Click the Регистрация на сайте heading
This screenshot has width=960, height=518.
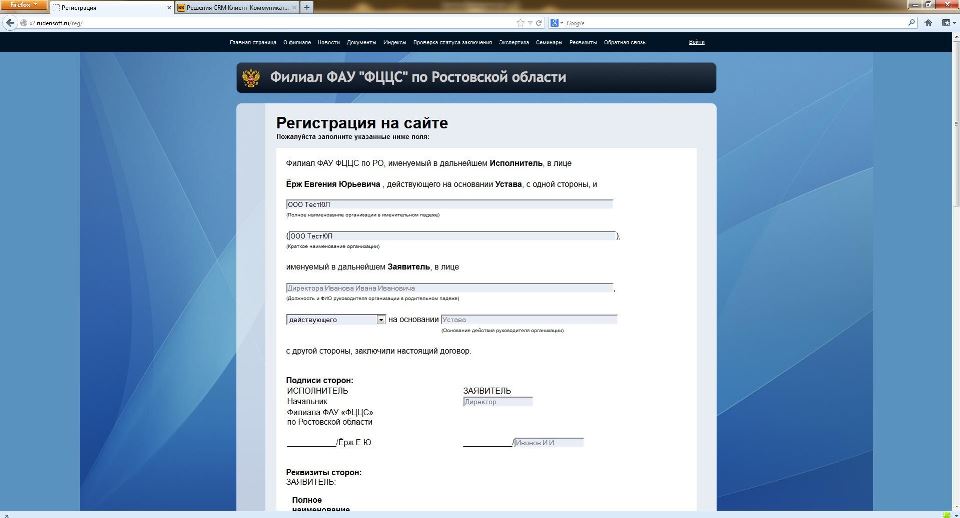362,123
